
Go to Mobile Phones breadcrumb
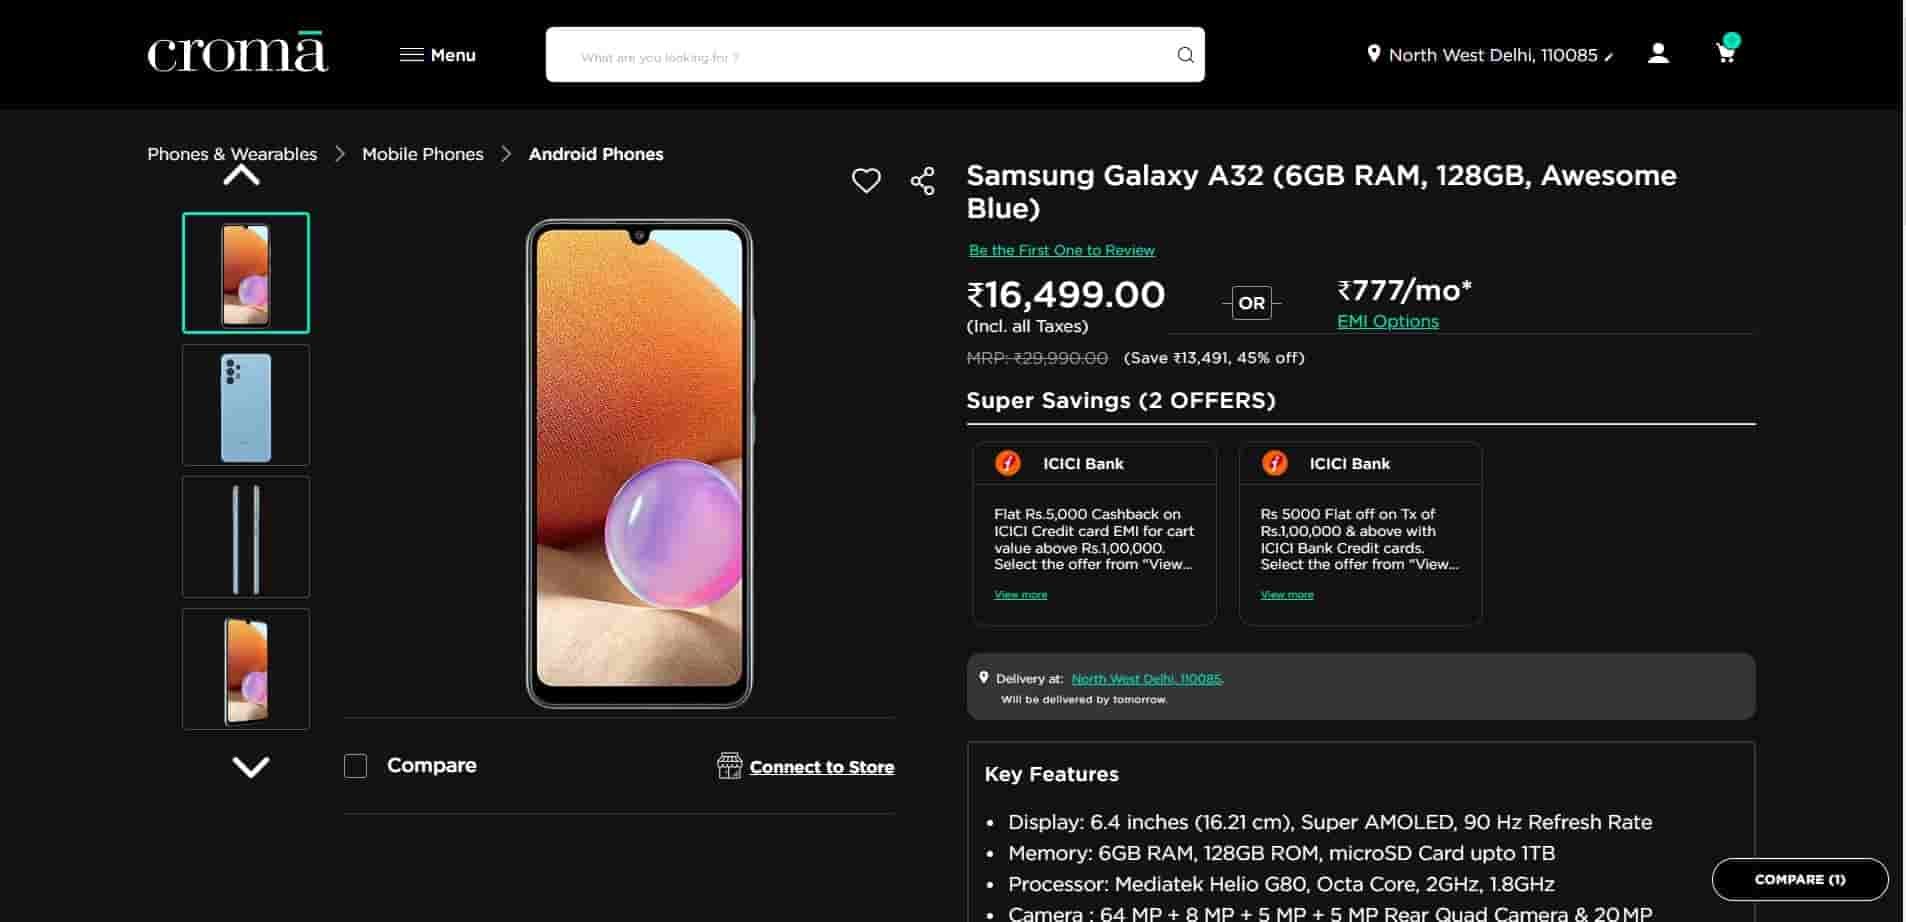tap(422, 154)
